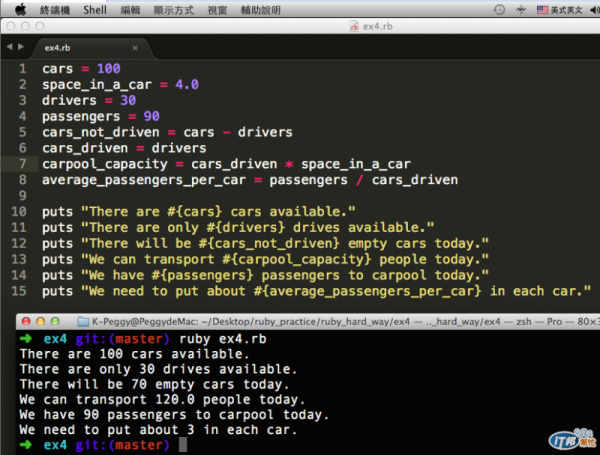Click line number 15 in the gutter
Screen dimensions: 600x455
pyautogui.click(x=19, y=291)
